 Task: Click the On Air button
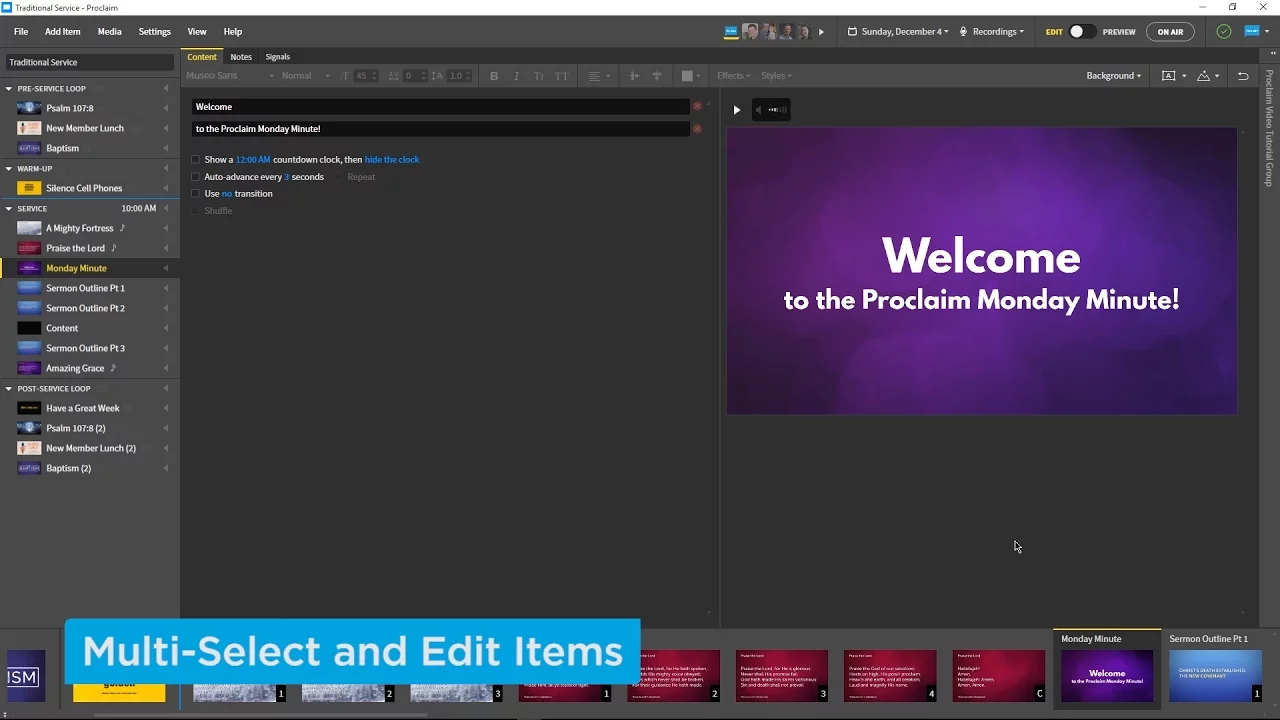pyautogui.click(x=1170, y=32)
